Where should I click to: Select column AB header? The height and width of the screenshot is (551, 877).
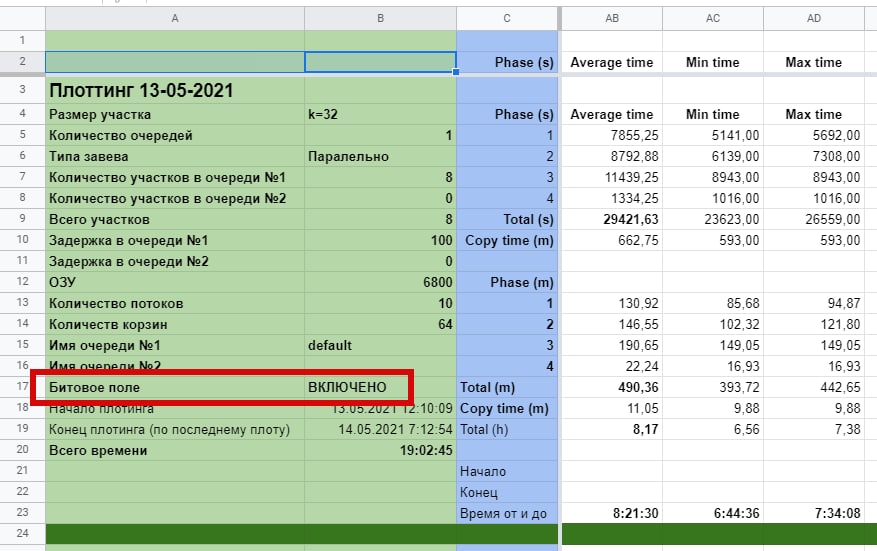pos(612,18)
